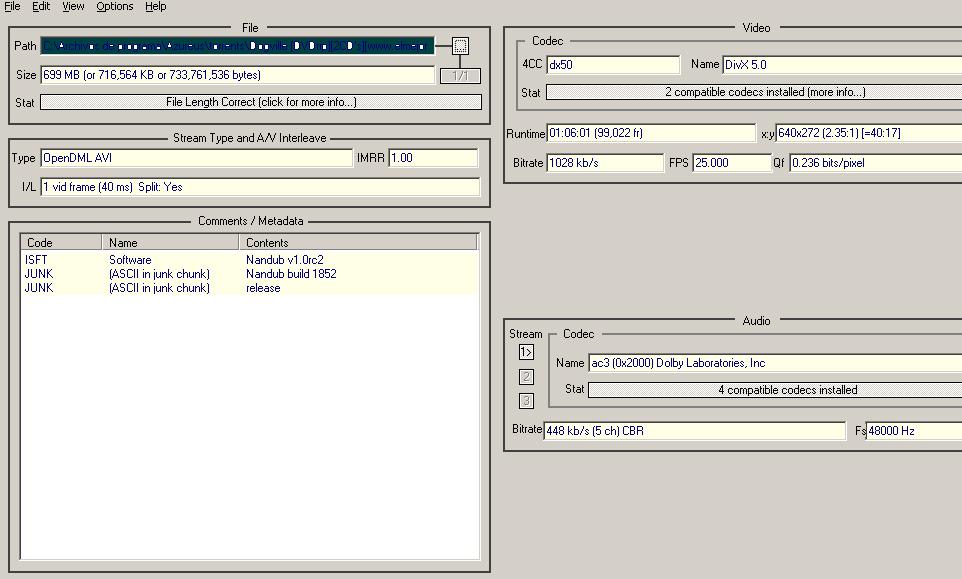Click the Size field showing 699 MB
Viewport: 962px width, 579px height.
(x=237, y=75)
